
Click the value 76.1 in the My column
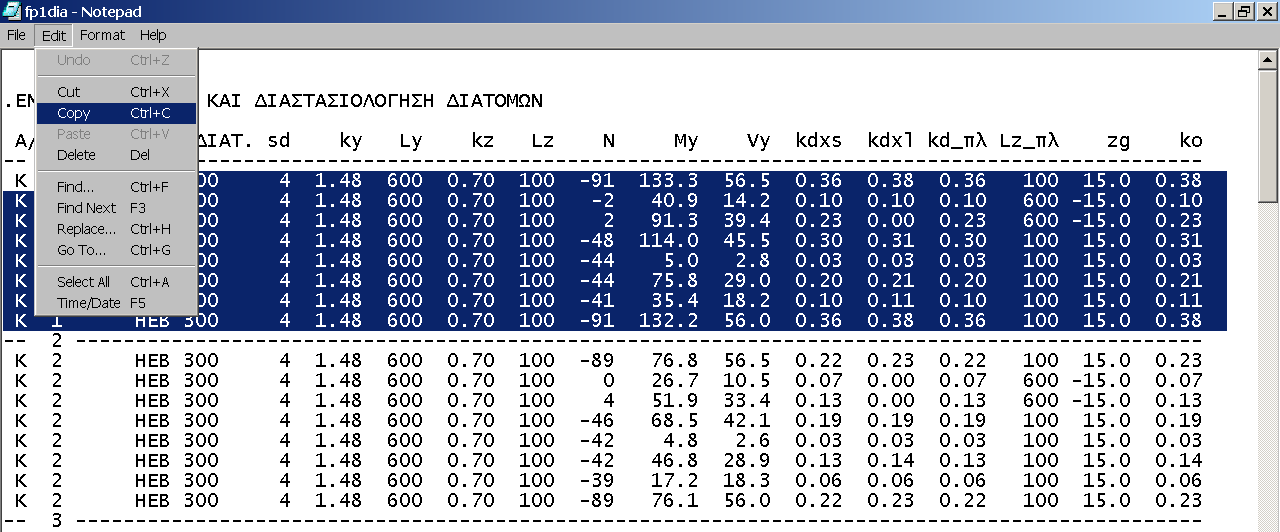(674, 501)
